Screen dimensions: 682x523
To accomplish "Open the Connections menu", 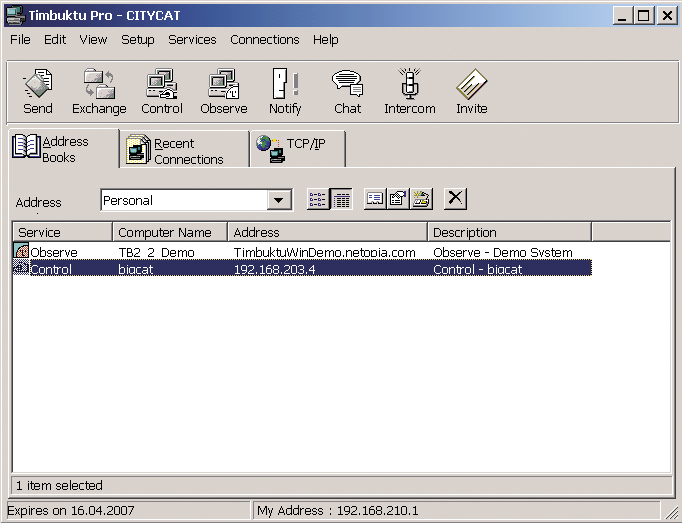I will 264,40.
